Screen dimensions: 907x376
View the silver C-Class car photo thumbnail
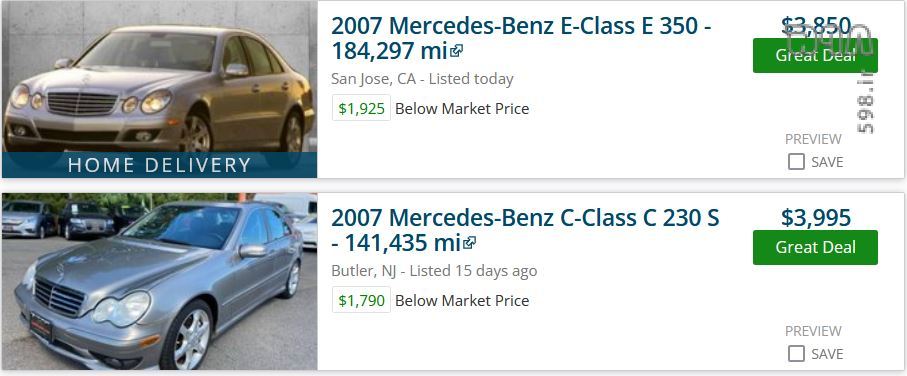(160, 282)
